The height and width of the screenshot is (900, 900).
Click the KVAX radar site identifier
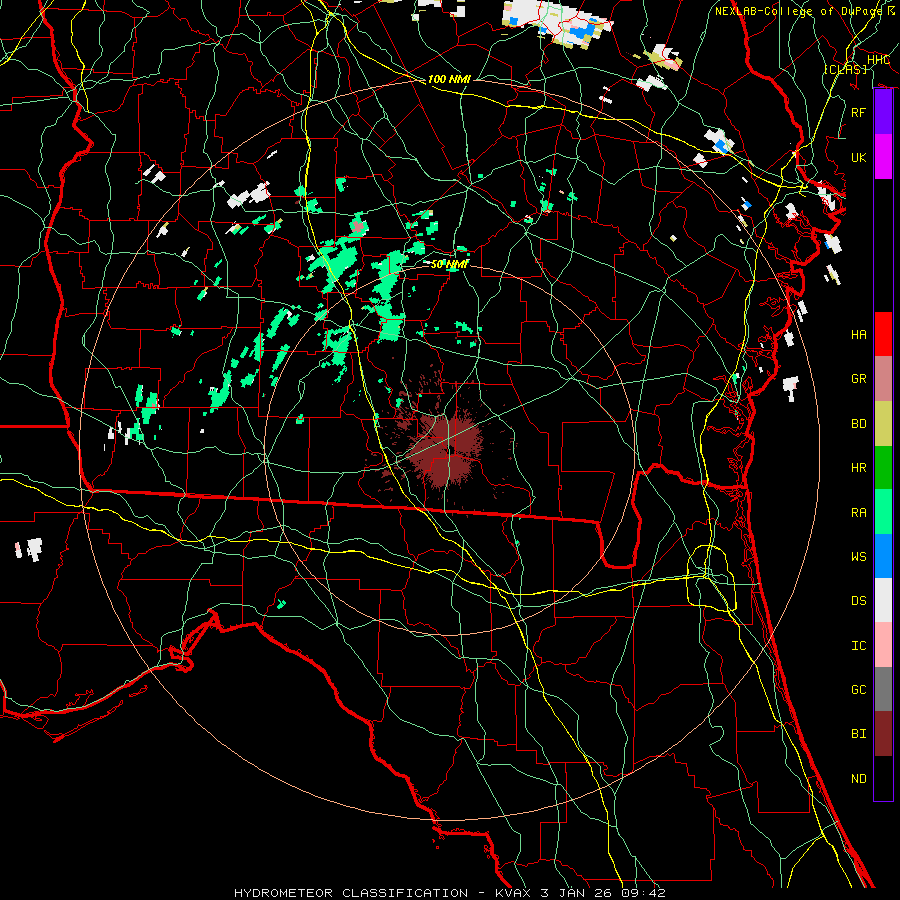click(513, 893)
